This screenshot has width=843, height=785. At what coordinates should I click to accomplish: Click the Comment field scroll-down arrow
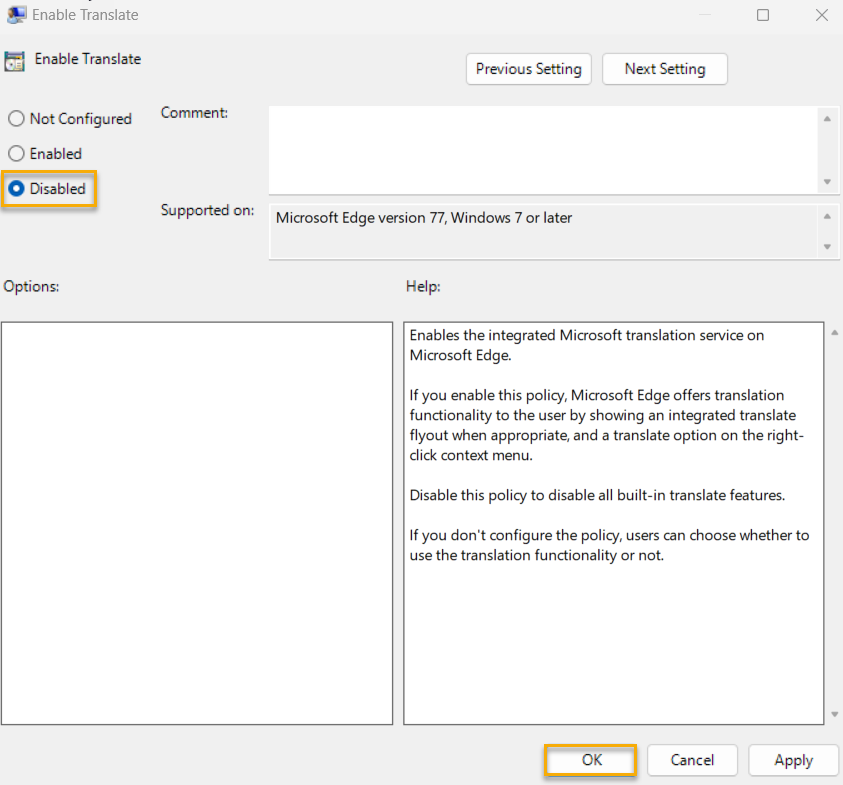pos(828,182)
